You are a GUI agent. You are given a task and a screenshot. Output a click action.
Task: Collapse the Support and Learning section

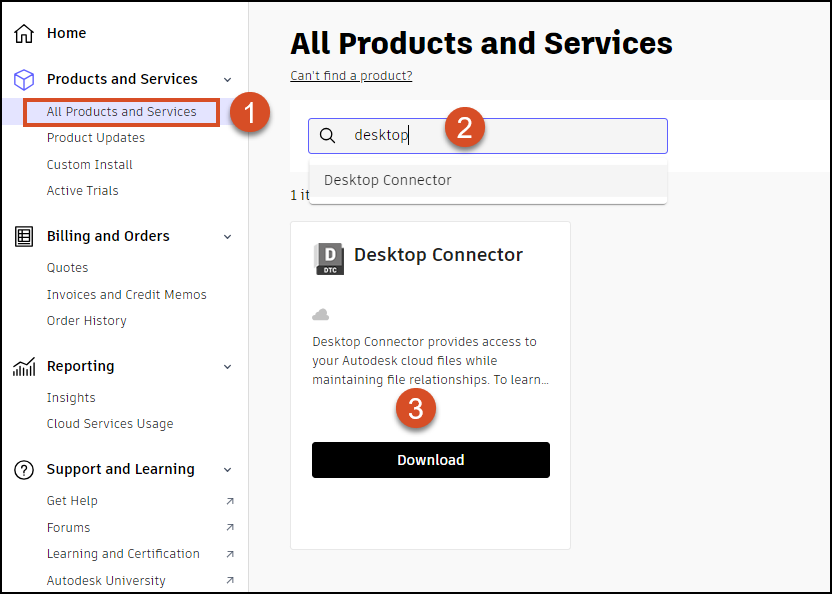(x=228, y=470)
